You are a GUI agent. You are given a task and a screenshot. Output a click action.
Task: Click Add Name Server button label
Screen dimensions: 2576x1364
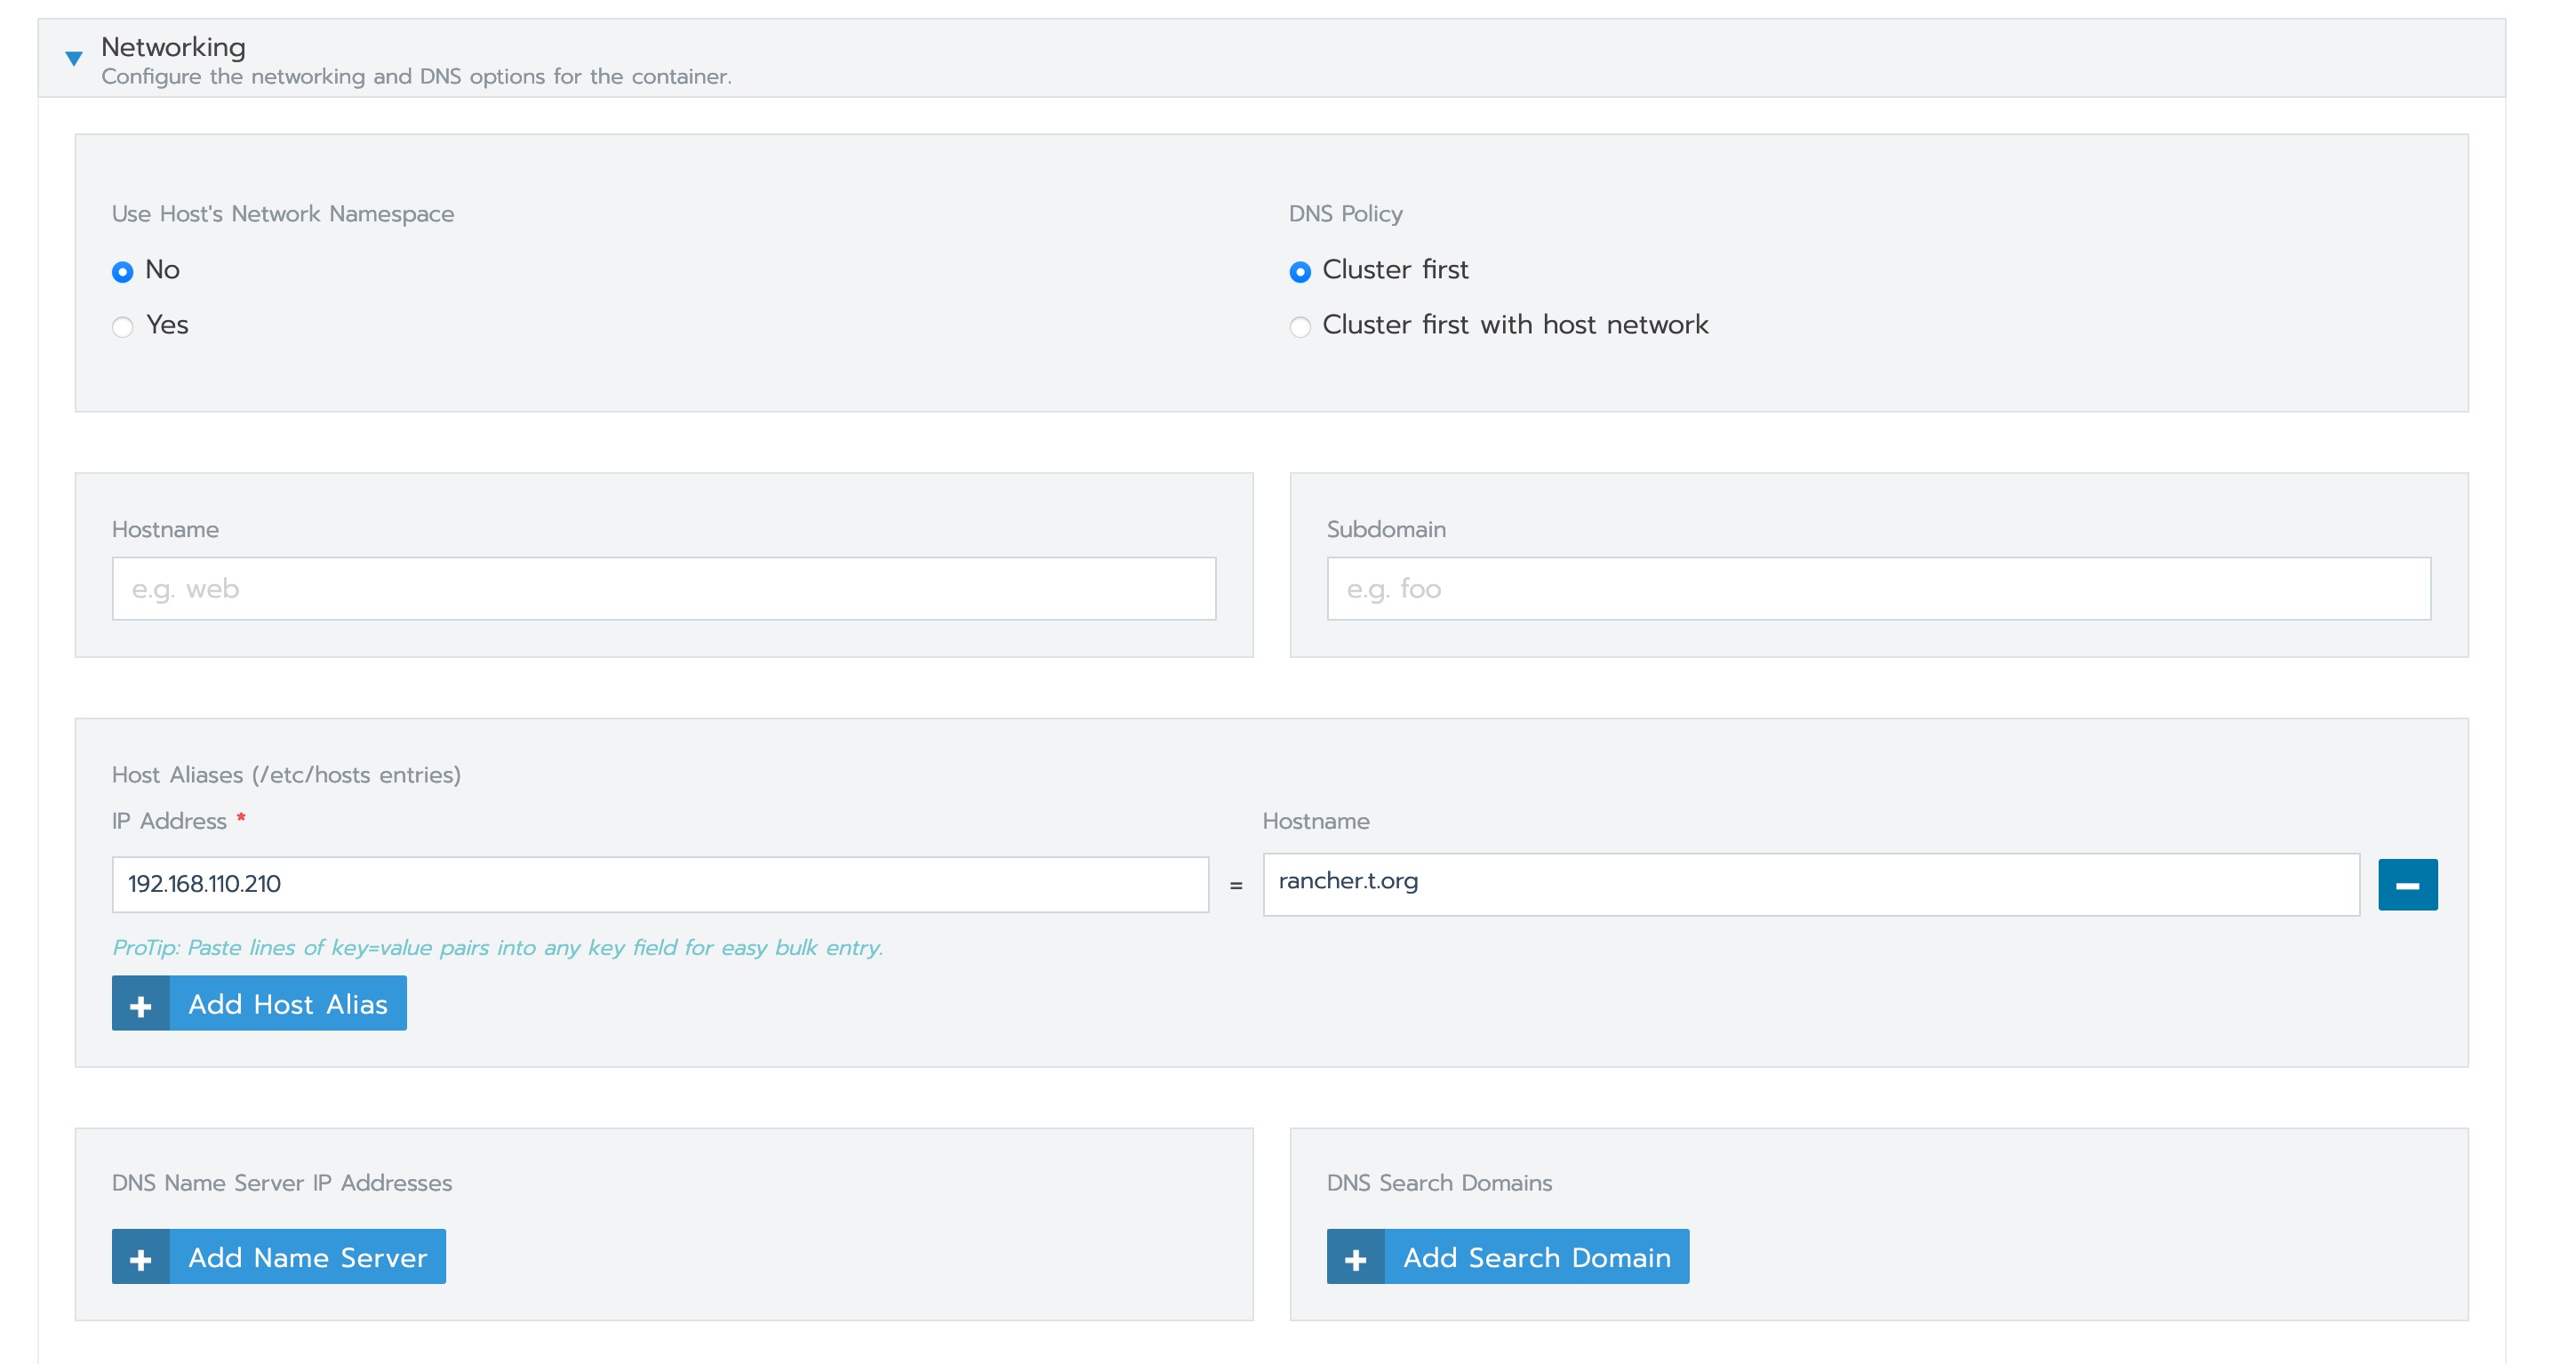point(307,1257)
